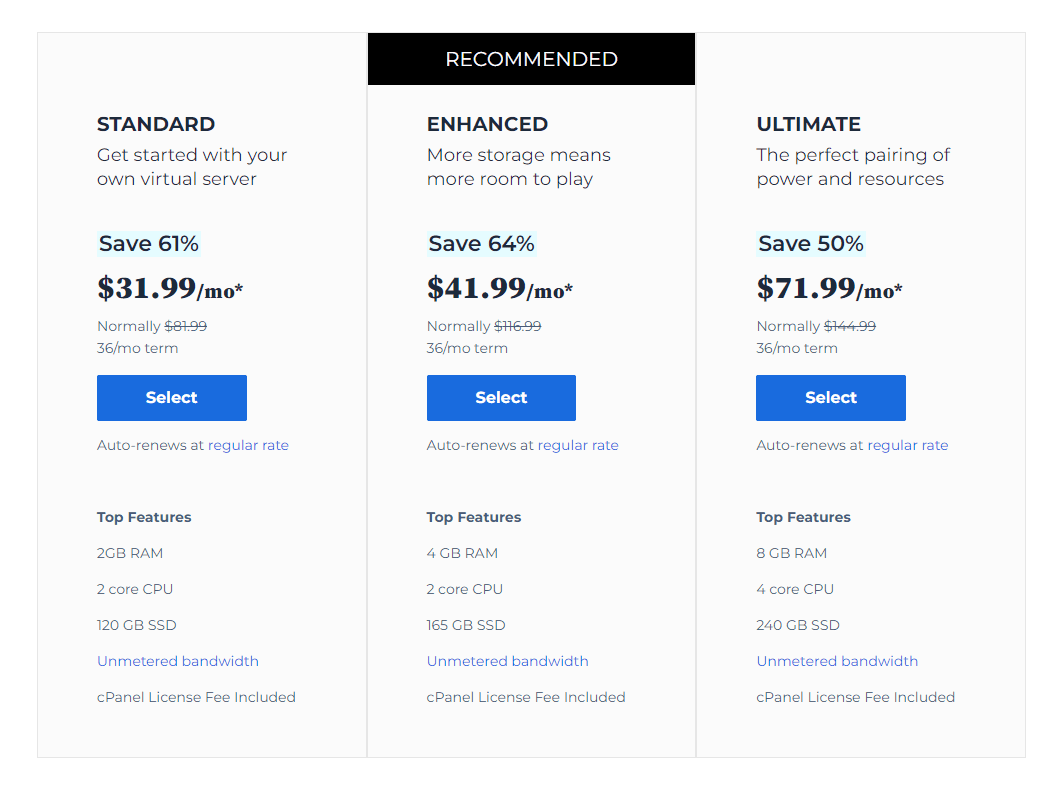Click Unmetered bandwidth under ENHANCED plan
This screenshot has width=1062, height=791.
(x=507, y=661)
